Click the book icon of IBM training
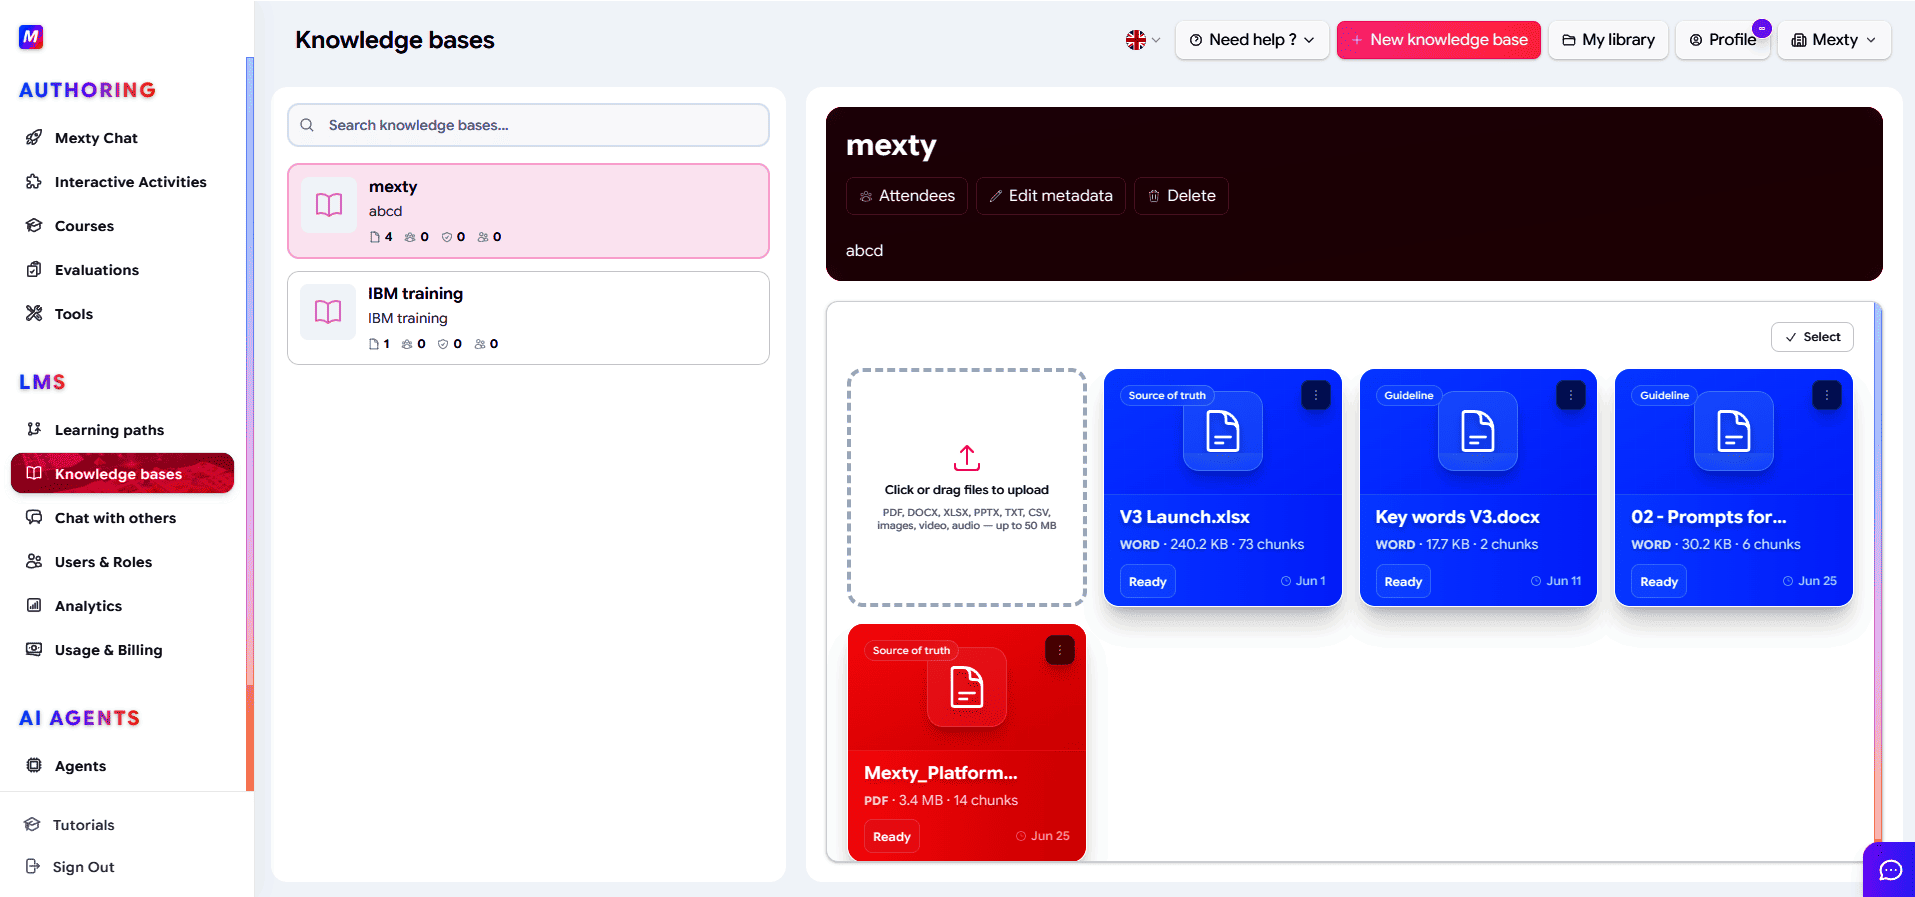The width and height of the screenshot is (1915, 897). [x=328, y=312]
